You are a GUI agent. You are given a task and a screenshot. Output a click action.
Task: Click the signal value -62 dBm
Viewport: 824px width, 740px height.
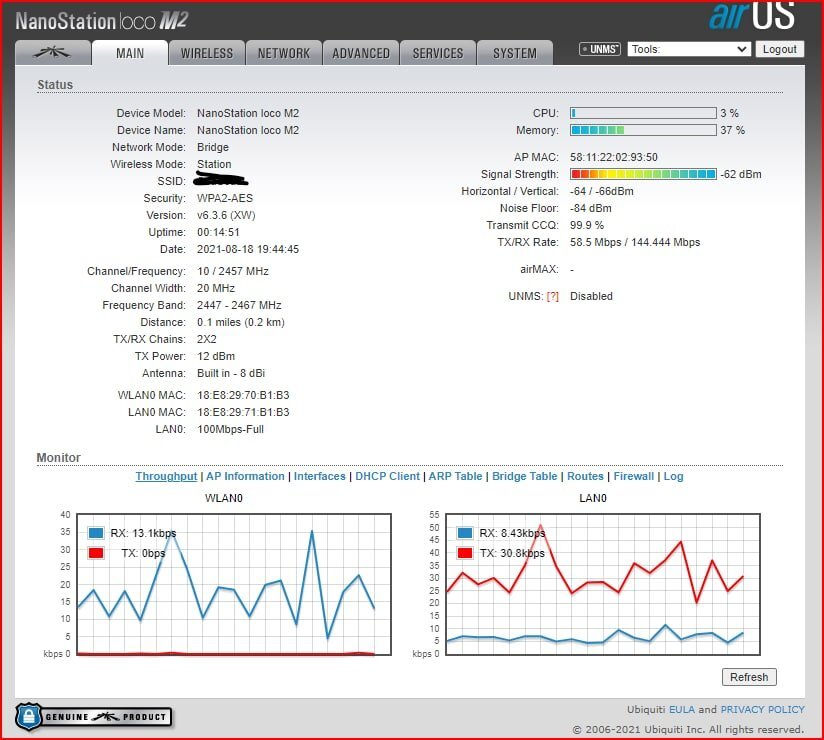741,174
